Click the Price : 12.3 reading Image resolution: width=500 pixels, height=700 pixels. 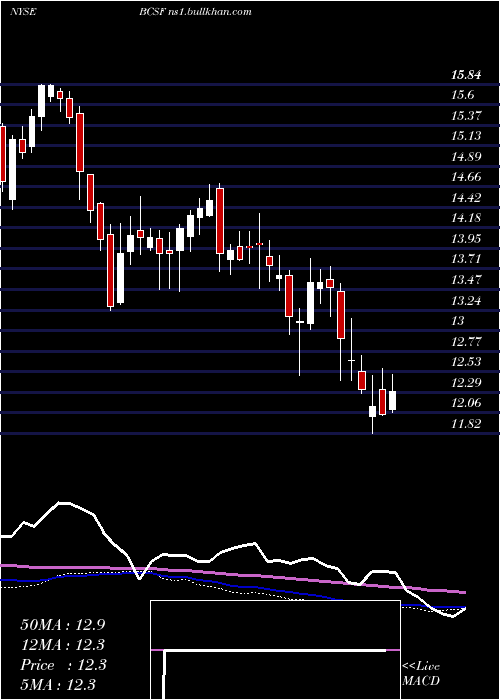(63, 665)
